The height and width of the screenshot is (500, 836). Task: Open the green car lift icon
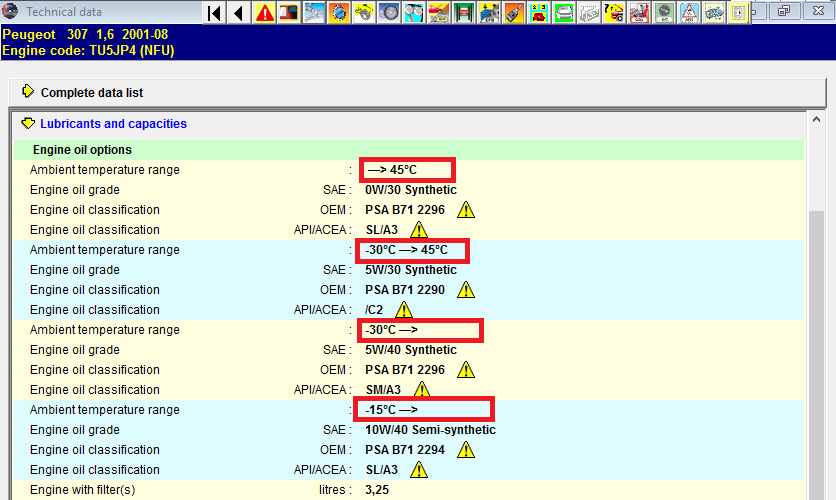pos(464,12)
